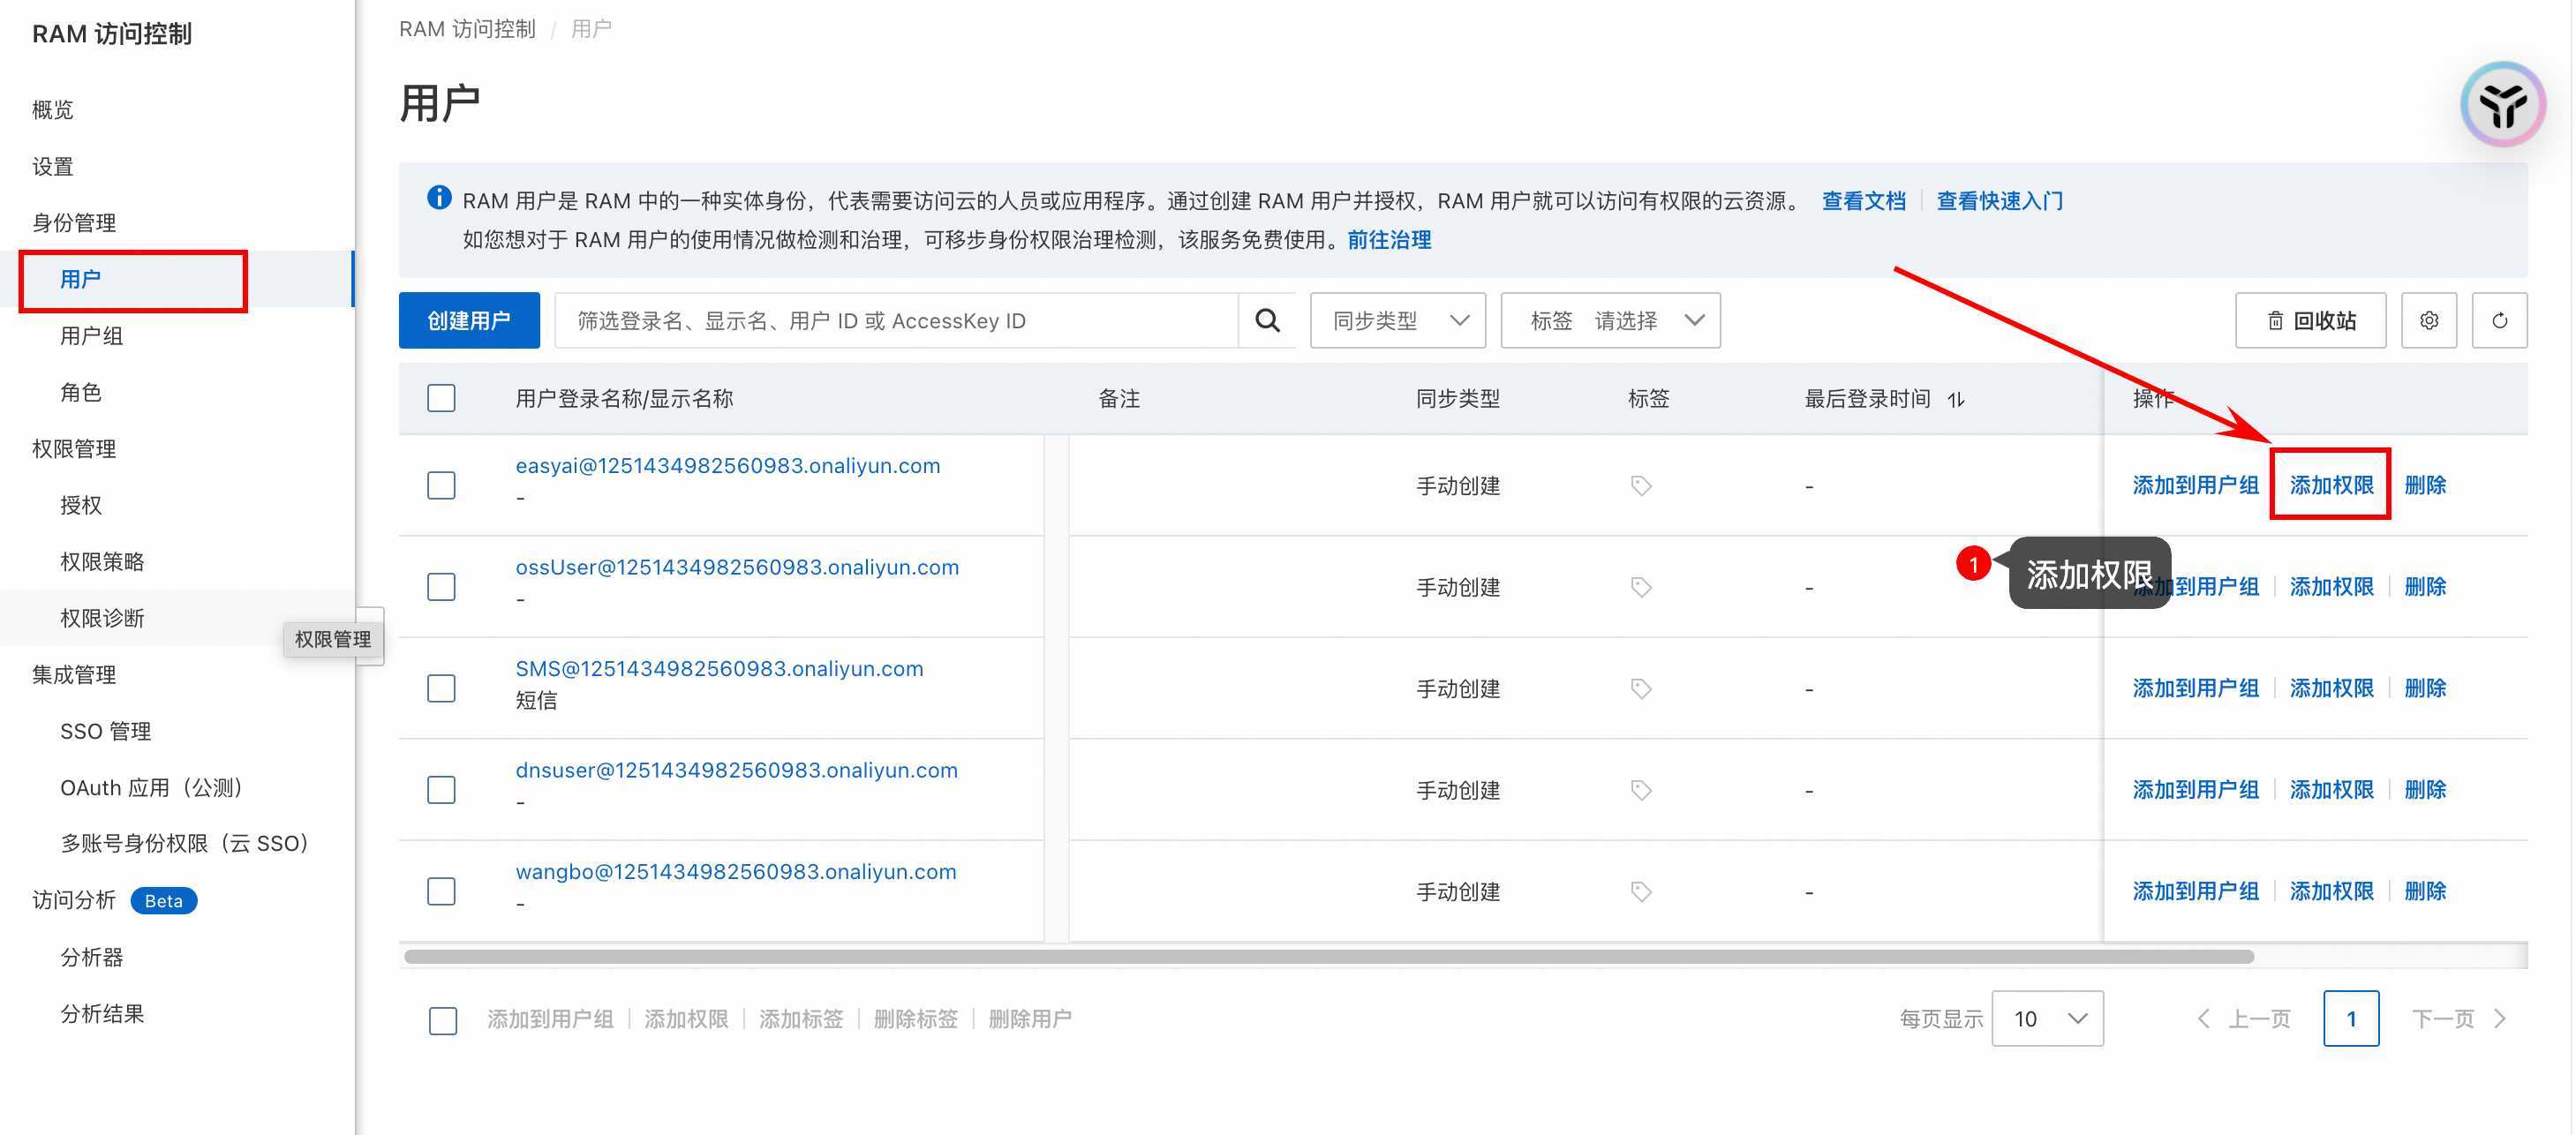Click the tag icon in SMS row

1640,689
